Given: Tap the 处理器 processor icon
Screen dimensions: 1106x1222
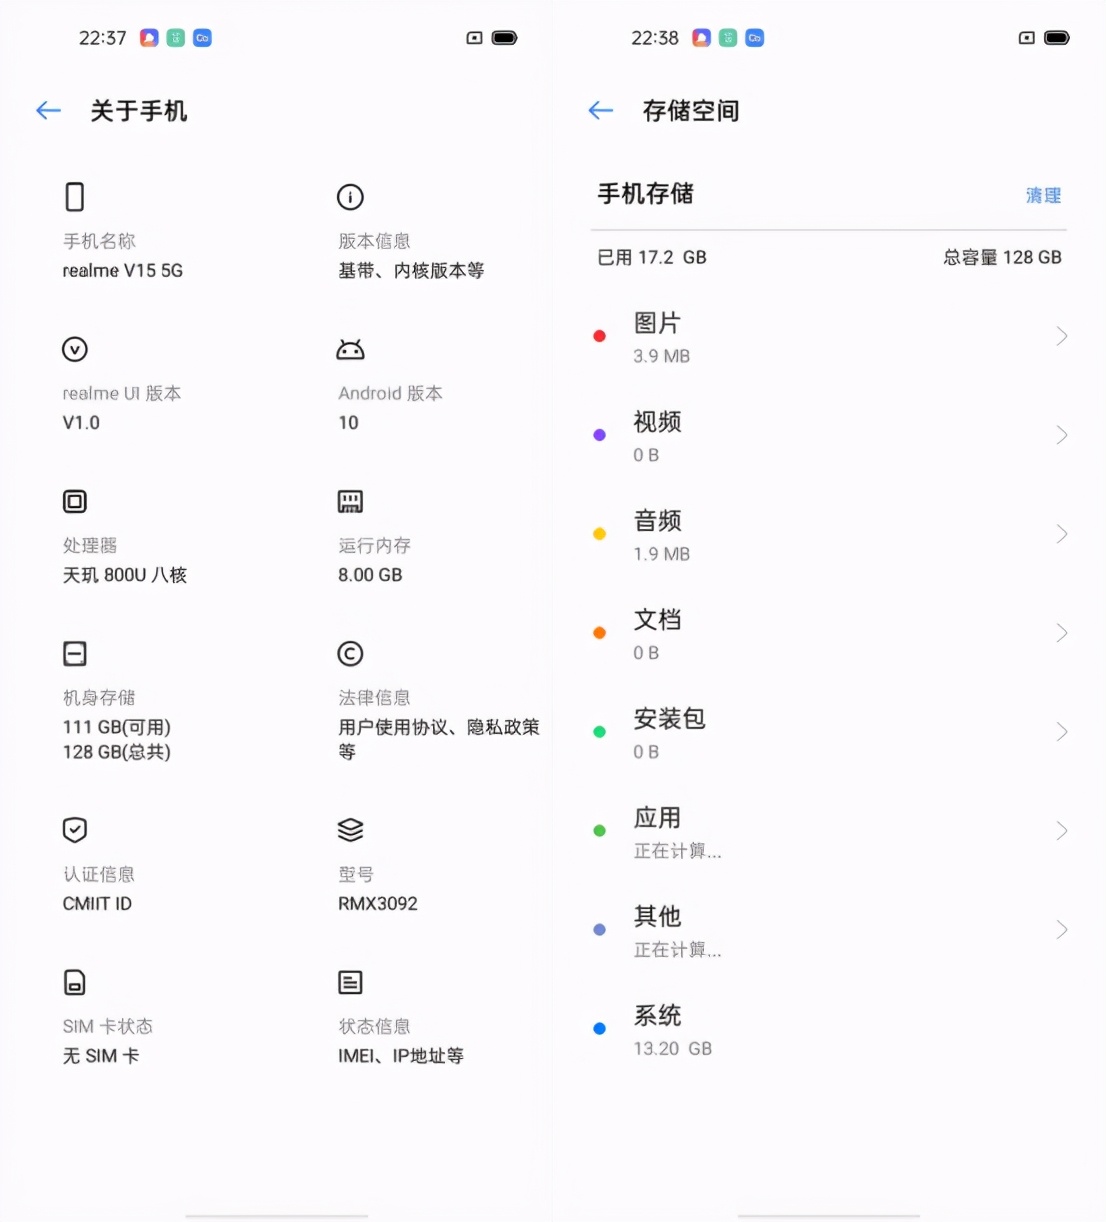Looking at the screenshot, I should [75, 501].
